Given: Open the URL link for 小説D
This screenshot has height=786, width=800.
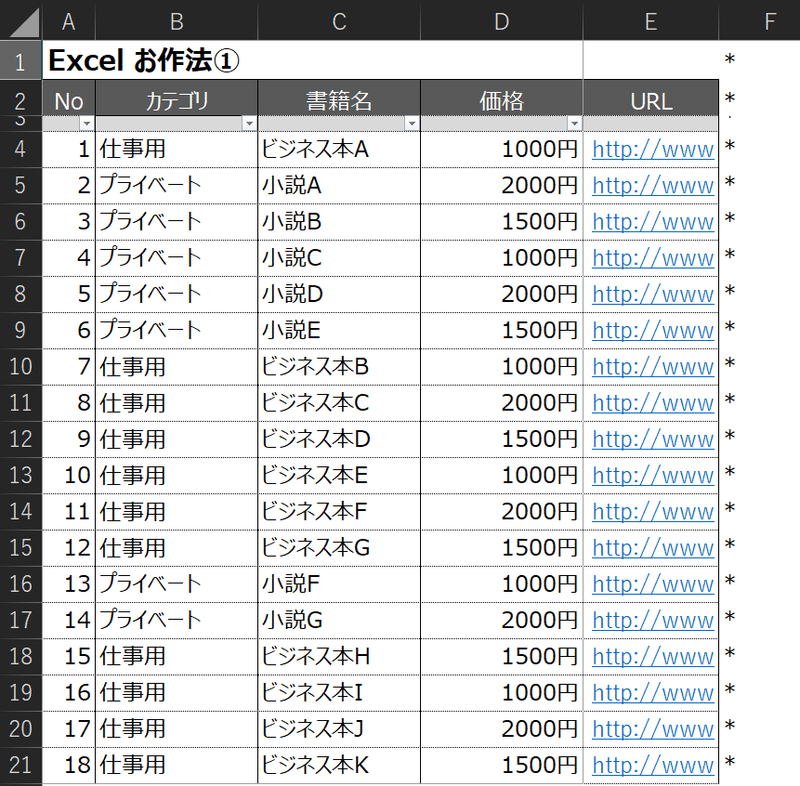Looking at the screenshot, I should [x=653, y=295].
